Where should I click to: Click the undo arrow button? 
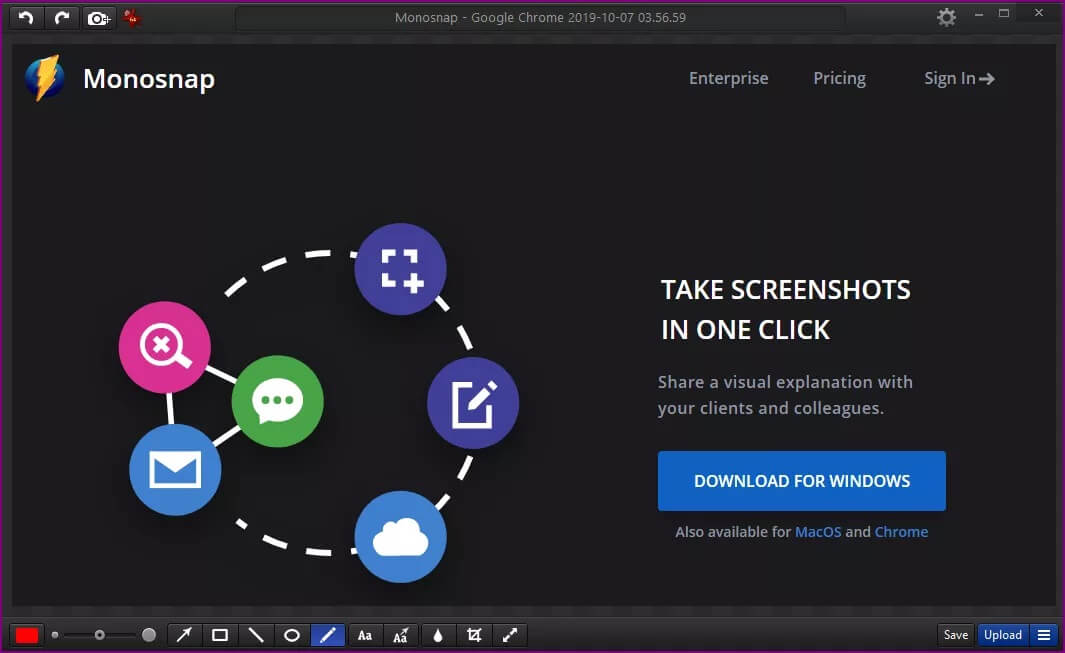pos(26,17)
